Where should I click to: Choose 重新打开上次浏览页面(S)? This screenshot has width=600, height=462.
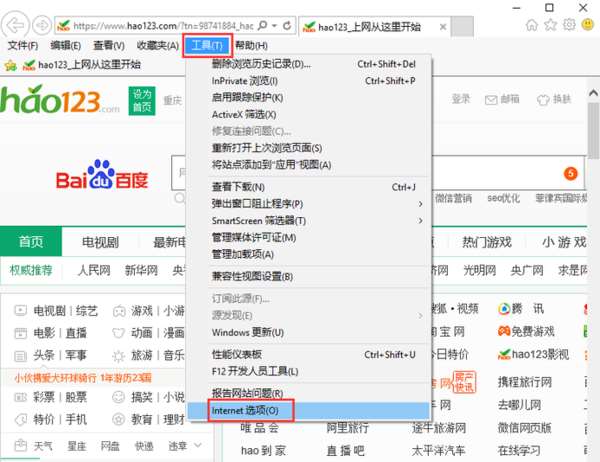click(x=309, y=148)
